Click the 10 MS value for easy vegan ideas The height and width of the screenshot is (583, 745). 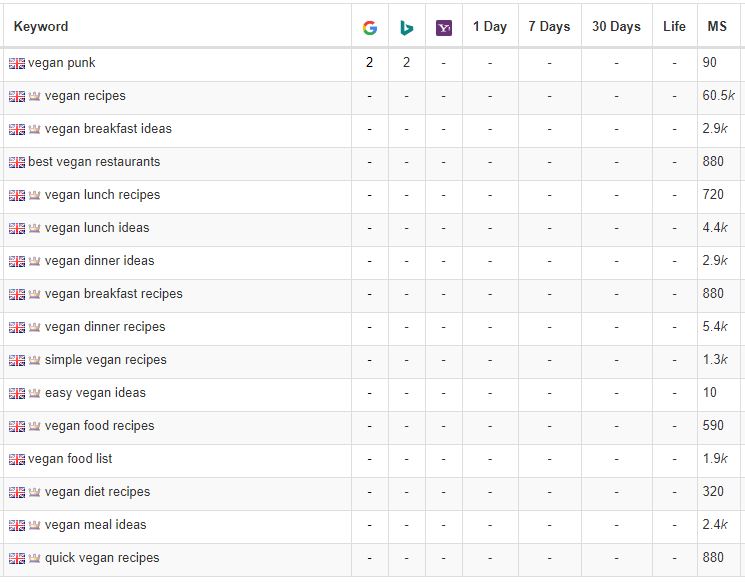coord(710,393)
